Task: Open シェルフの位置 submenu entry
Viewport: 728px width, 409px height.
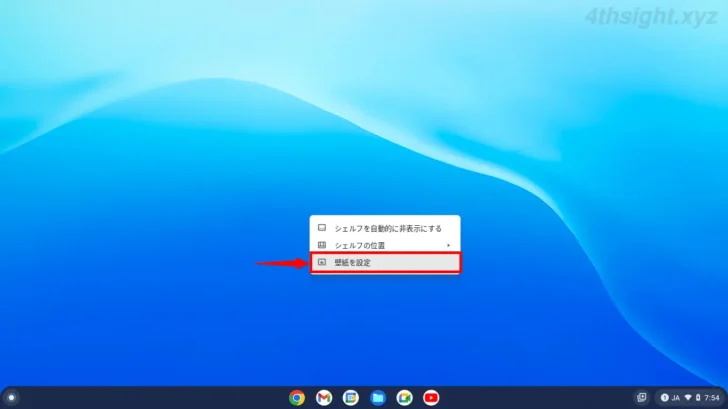Action: 385,245
